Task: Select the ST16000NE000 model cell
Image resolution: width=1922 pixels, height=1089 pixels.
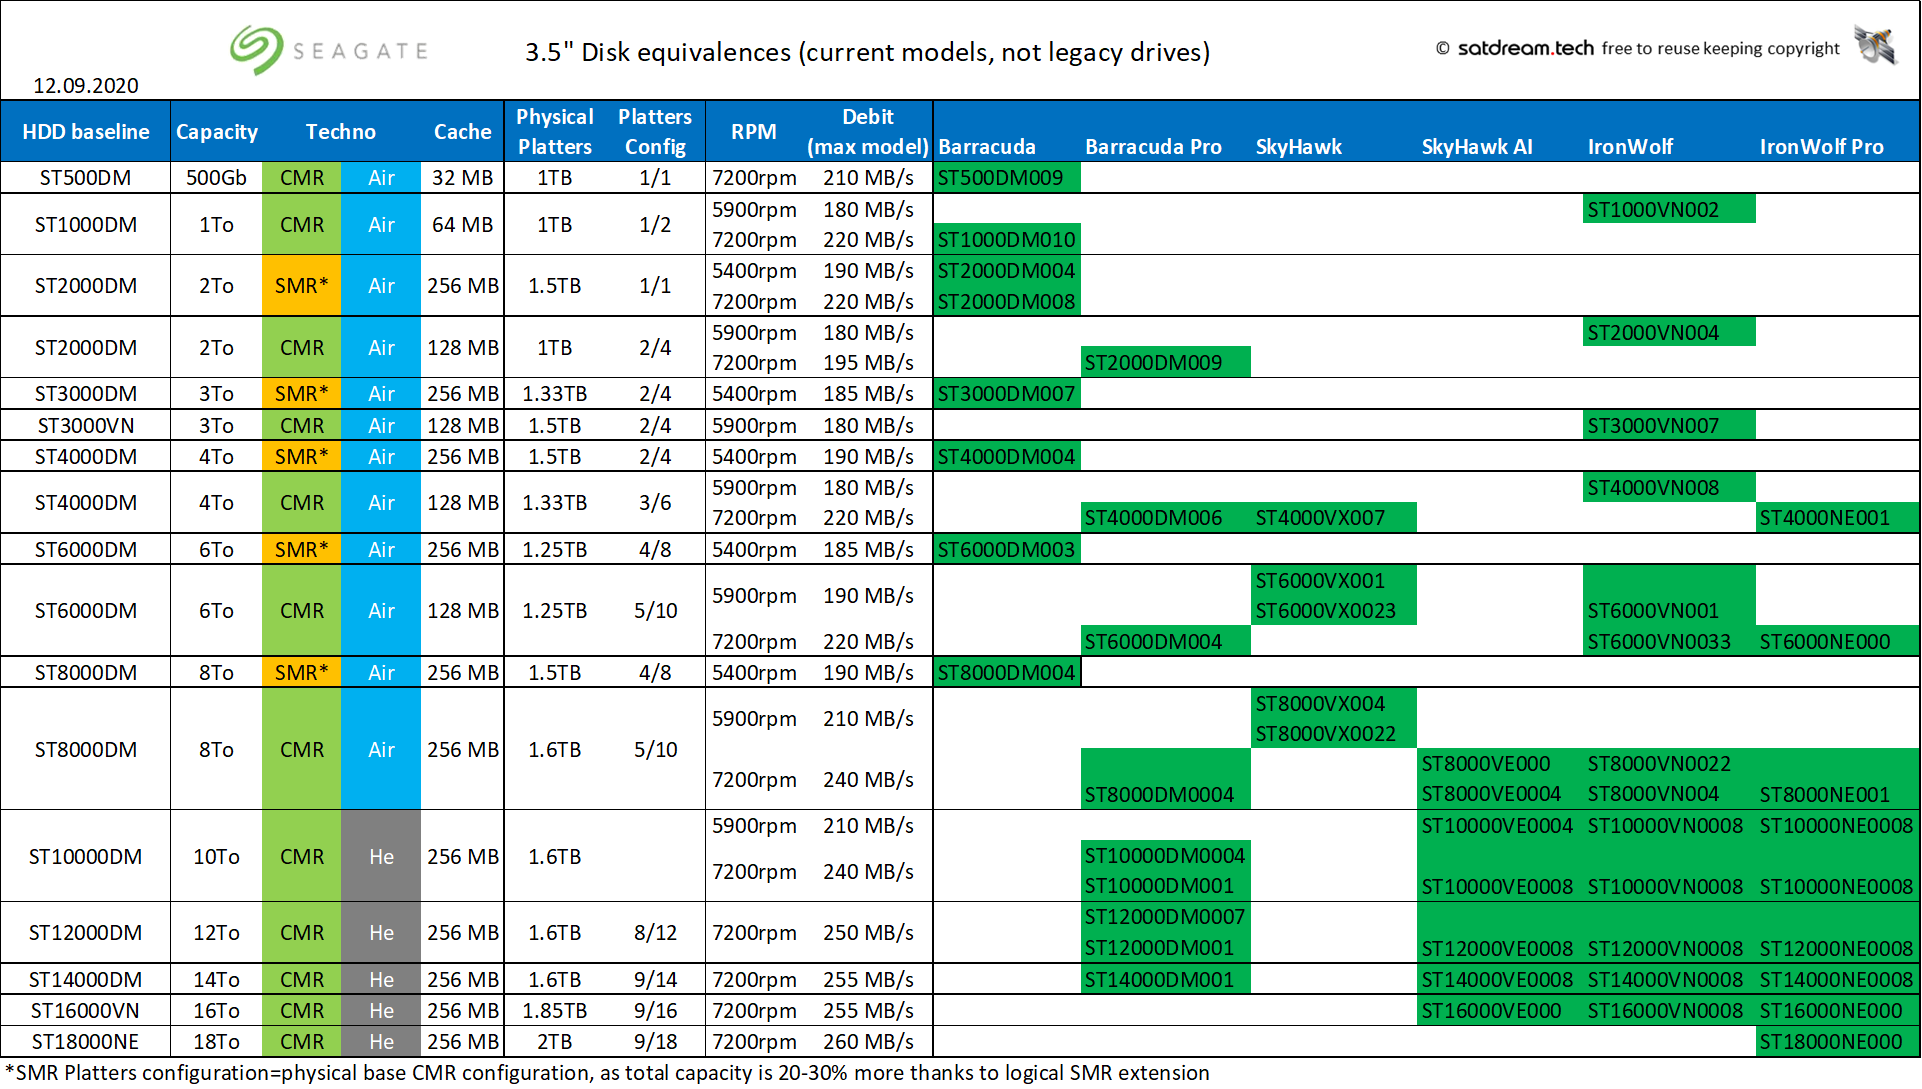Action: [1838, 1010]
